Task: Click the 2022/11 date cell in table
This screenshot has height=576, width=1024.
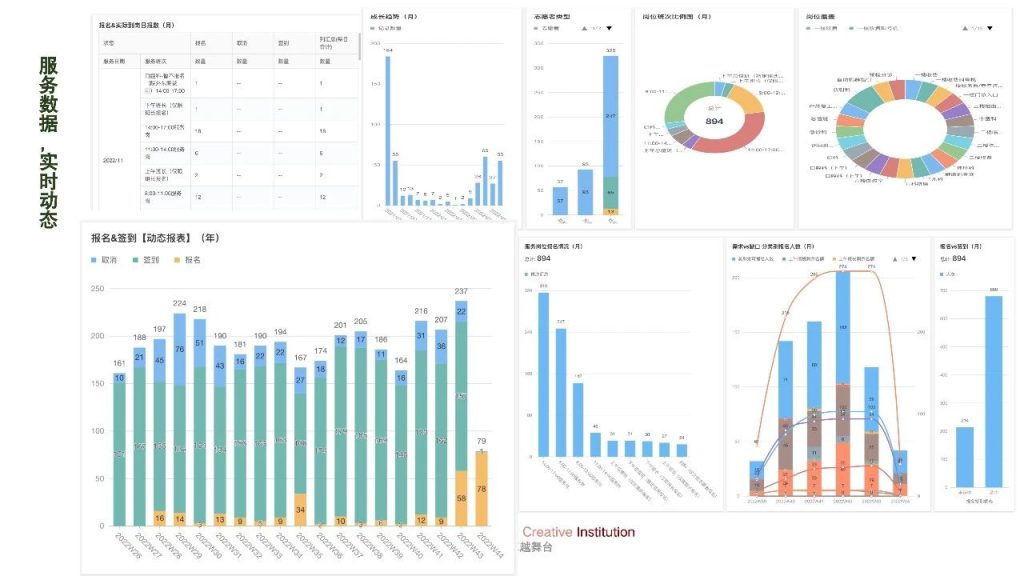Action: pyautogui.click(x=111, y=158)
